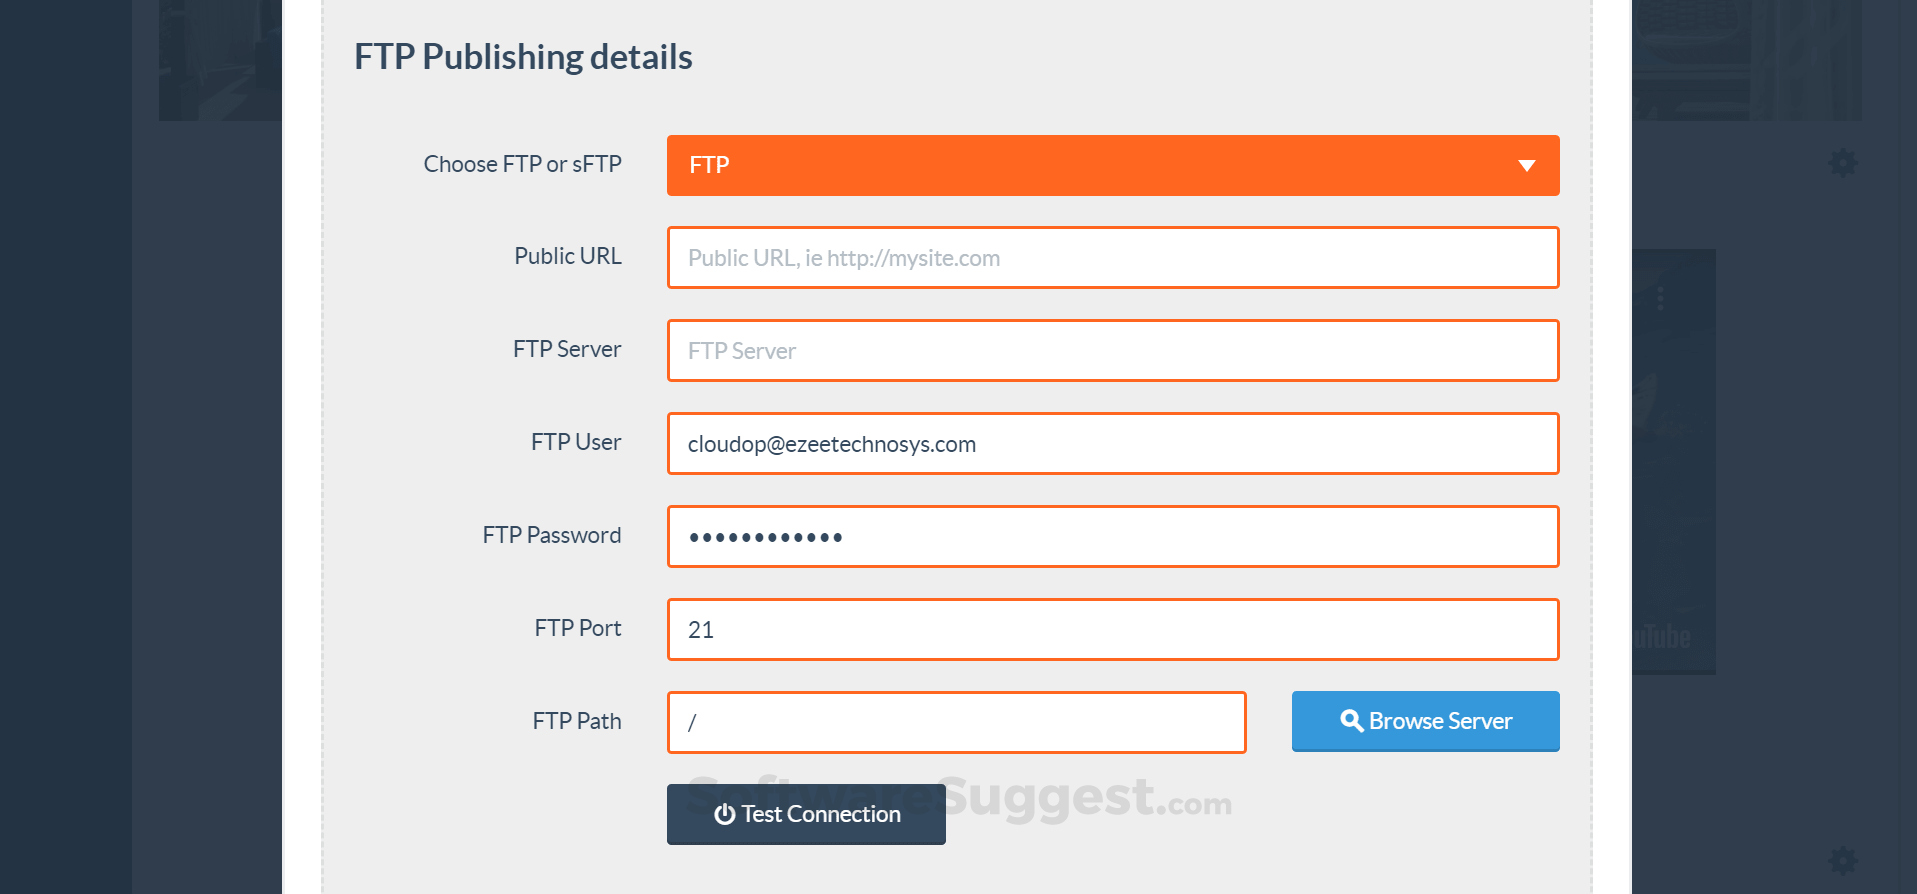The image size is (1917, 894).
Task: Focus the FTP Path input box
Action: pyautogui.click(x=956, y=722)
